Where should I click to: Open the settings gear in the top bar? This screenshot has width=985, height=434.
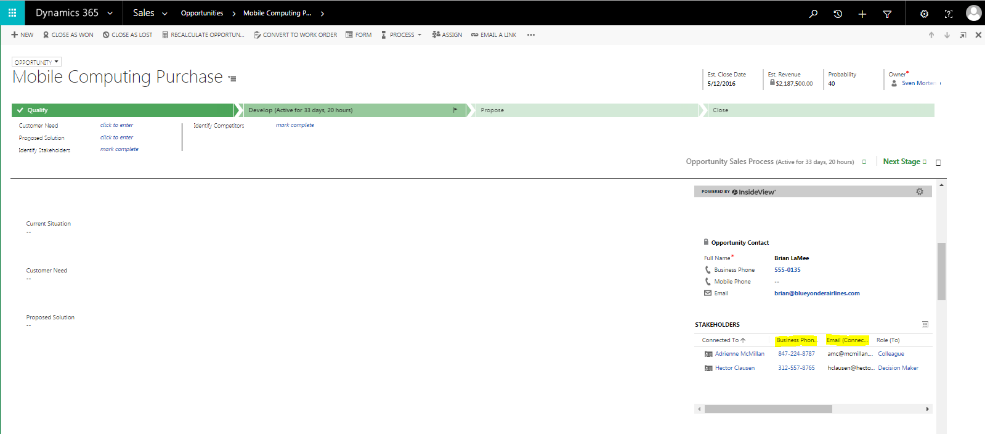point(923,13)
